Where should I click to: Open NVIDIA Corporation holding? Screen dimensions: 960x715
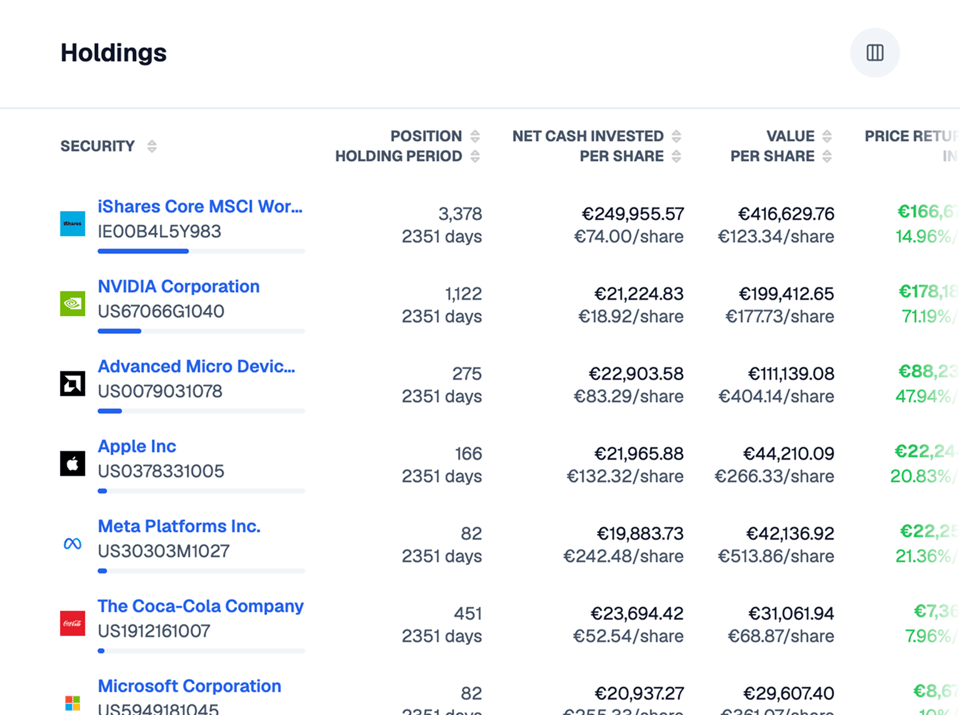[x=179, y=286]
